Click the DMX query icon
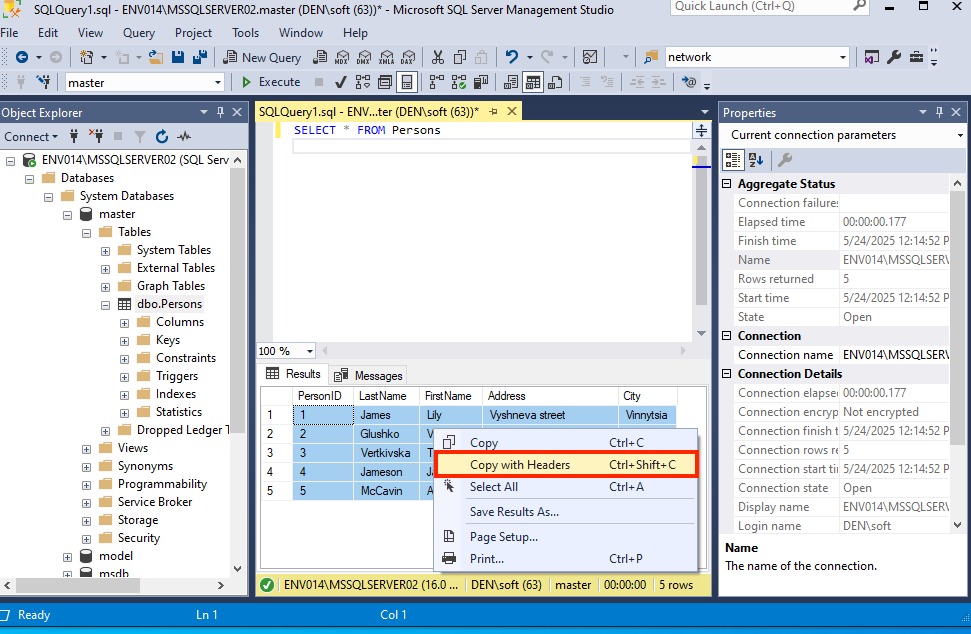 point(364,57)
